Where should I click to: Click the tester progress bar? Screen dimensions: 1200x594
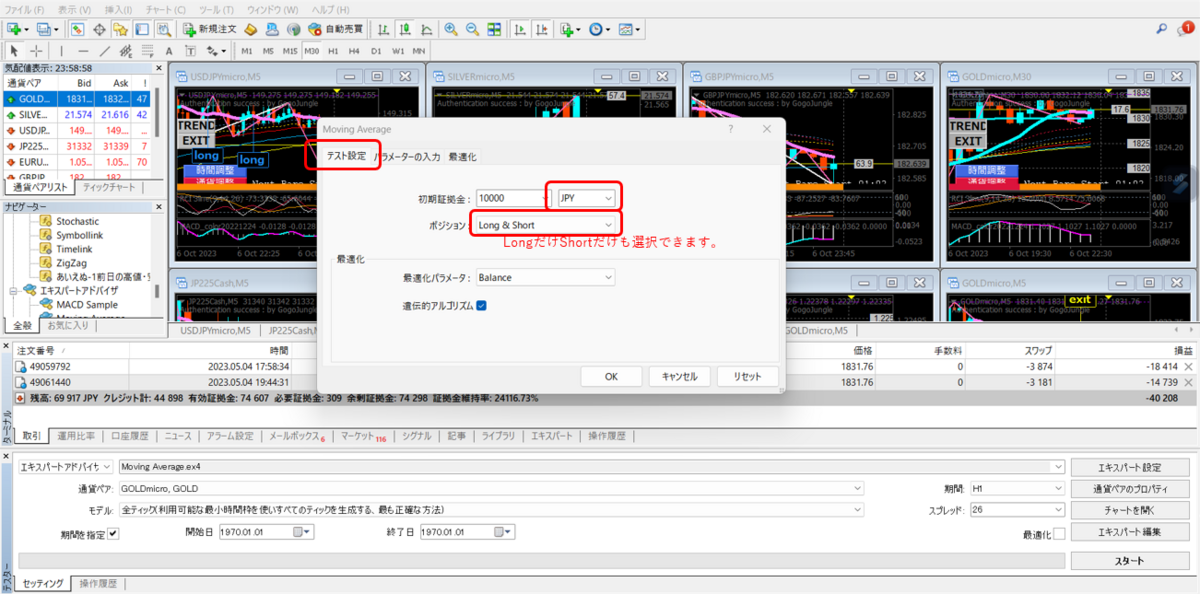[541, 560]
